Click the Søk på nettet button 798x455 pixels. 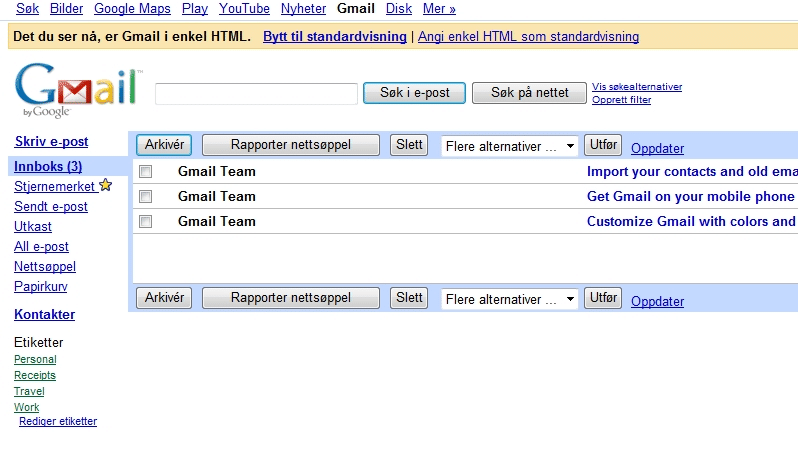click(529, 93)
